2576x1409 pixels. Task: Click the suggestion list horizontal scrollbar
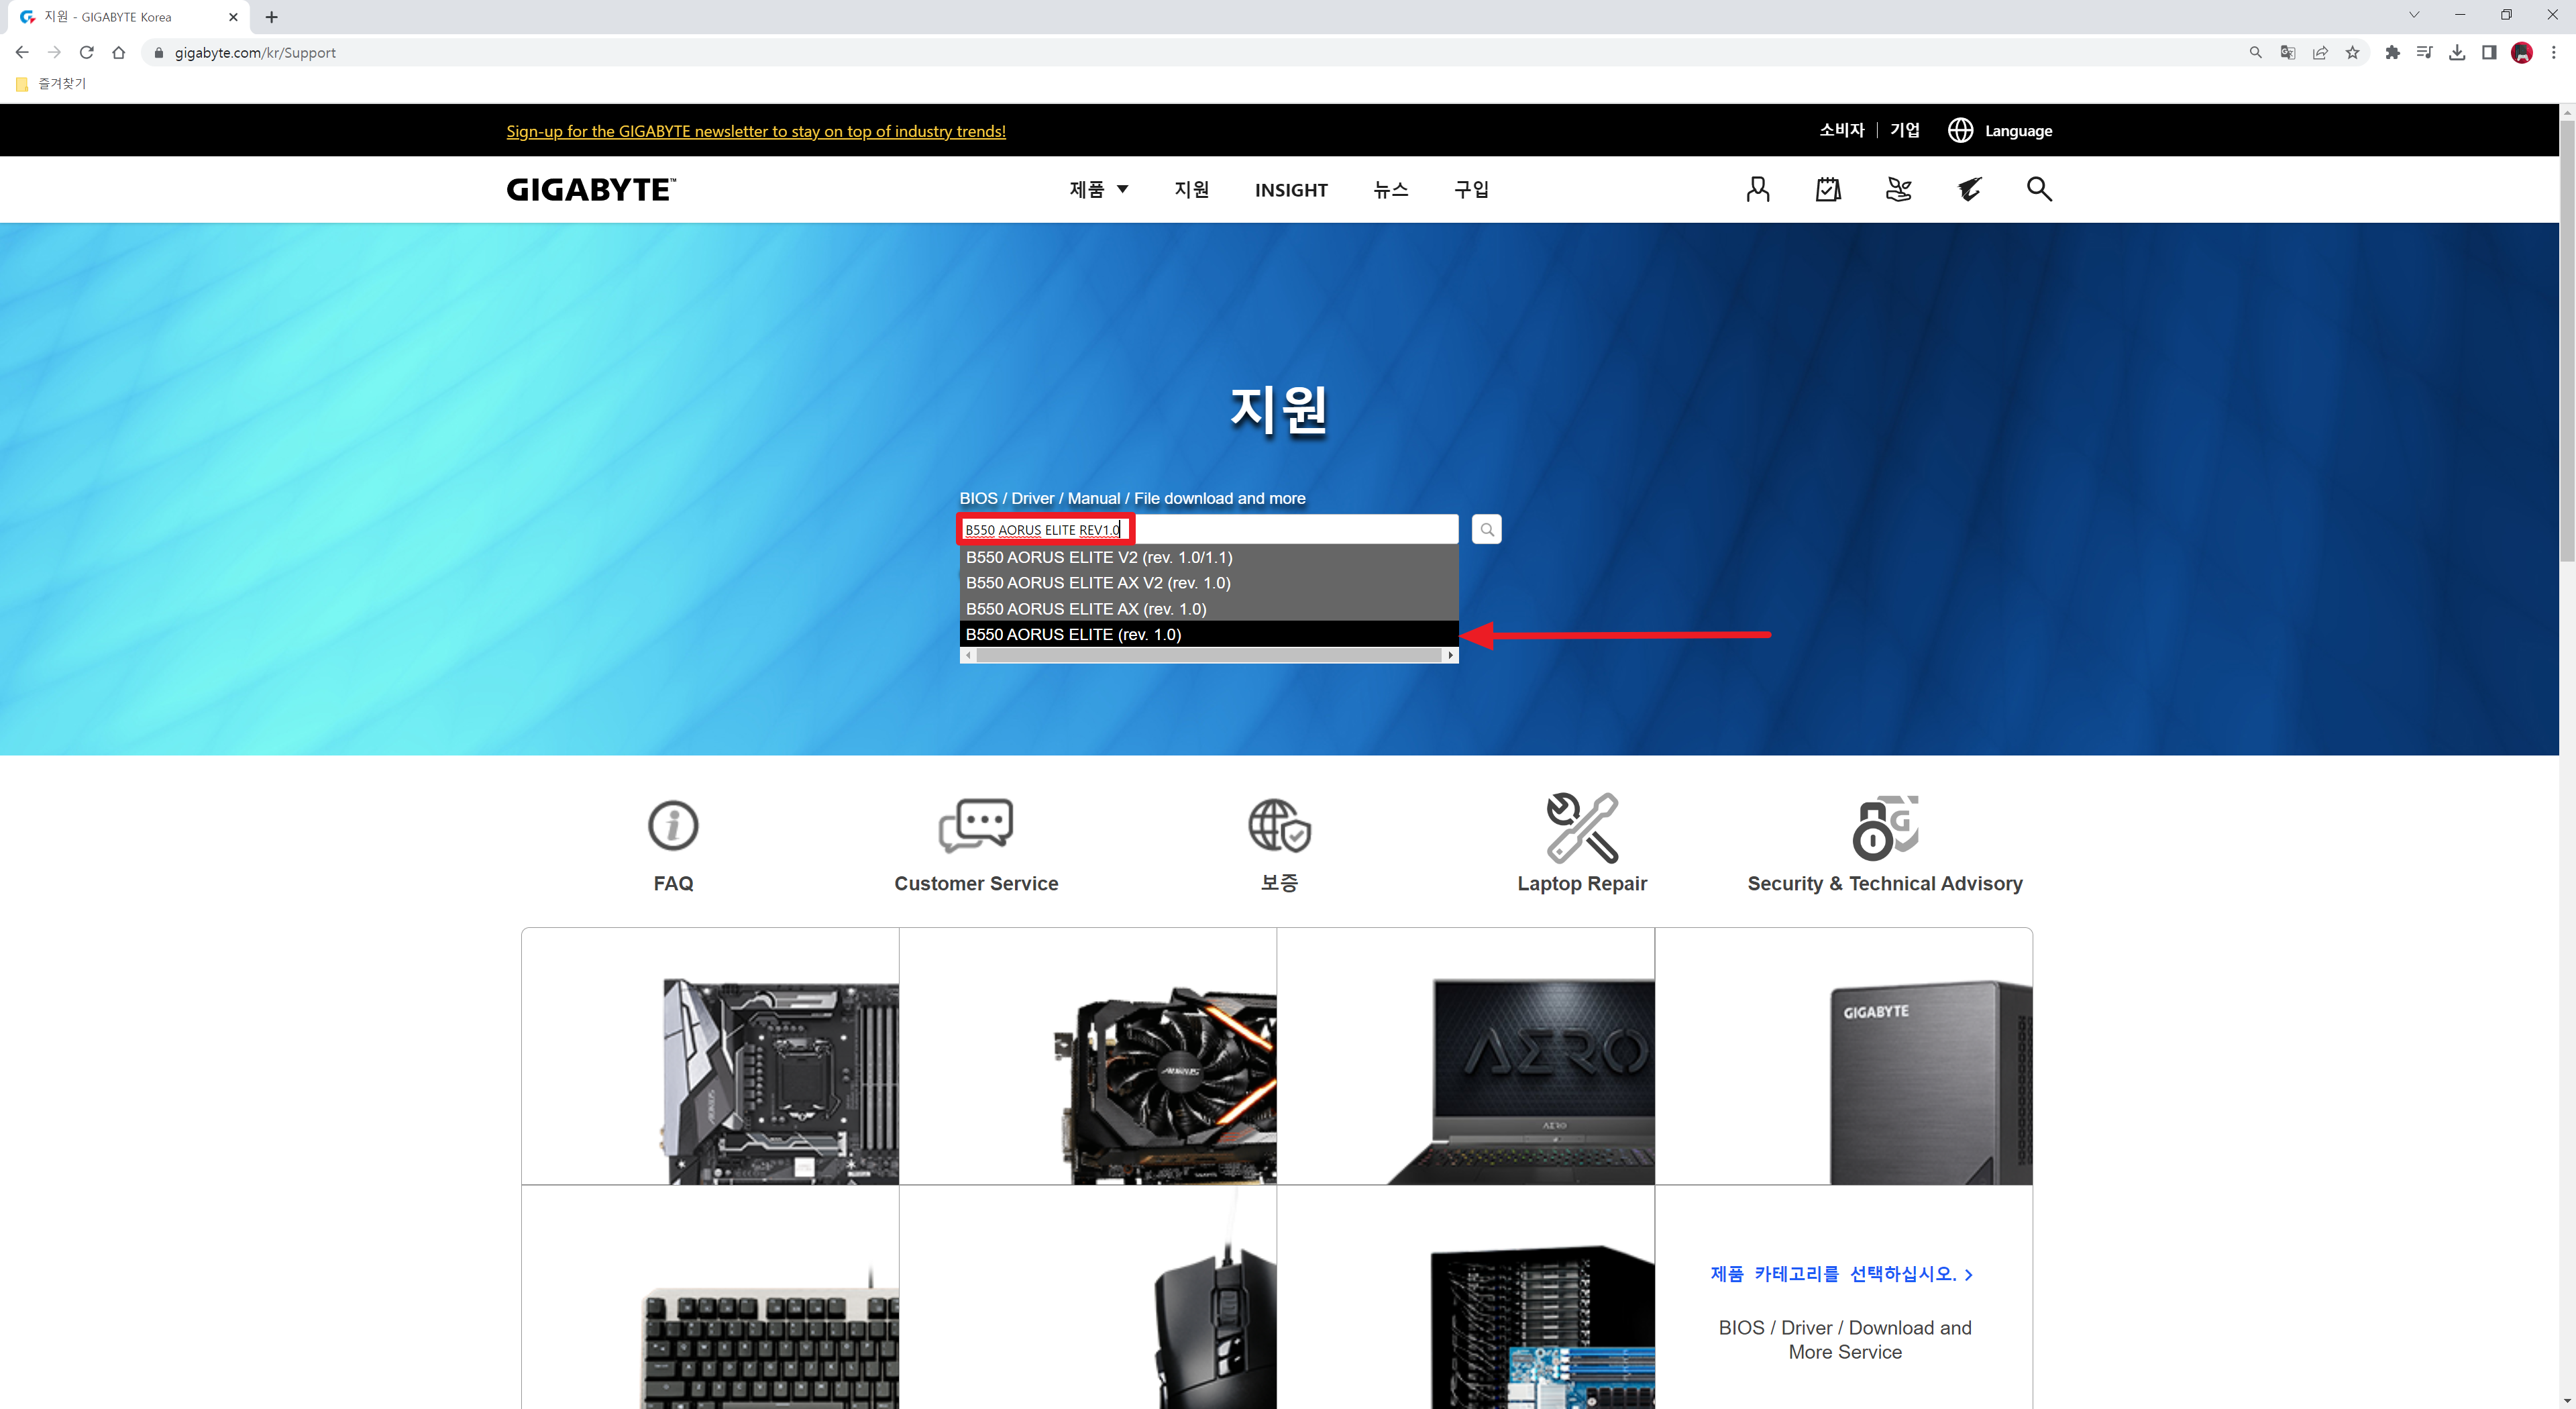(1208, 655)
